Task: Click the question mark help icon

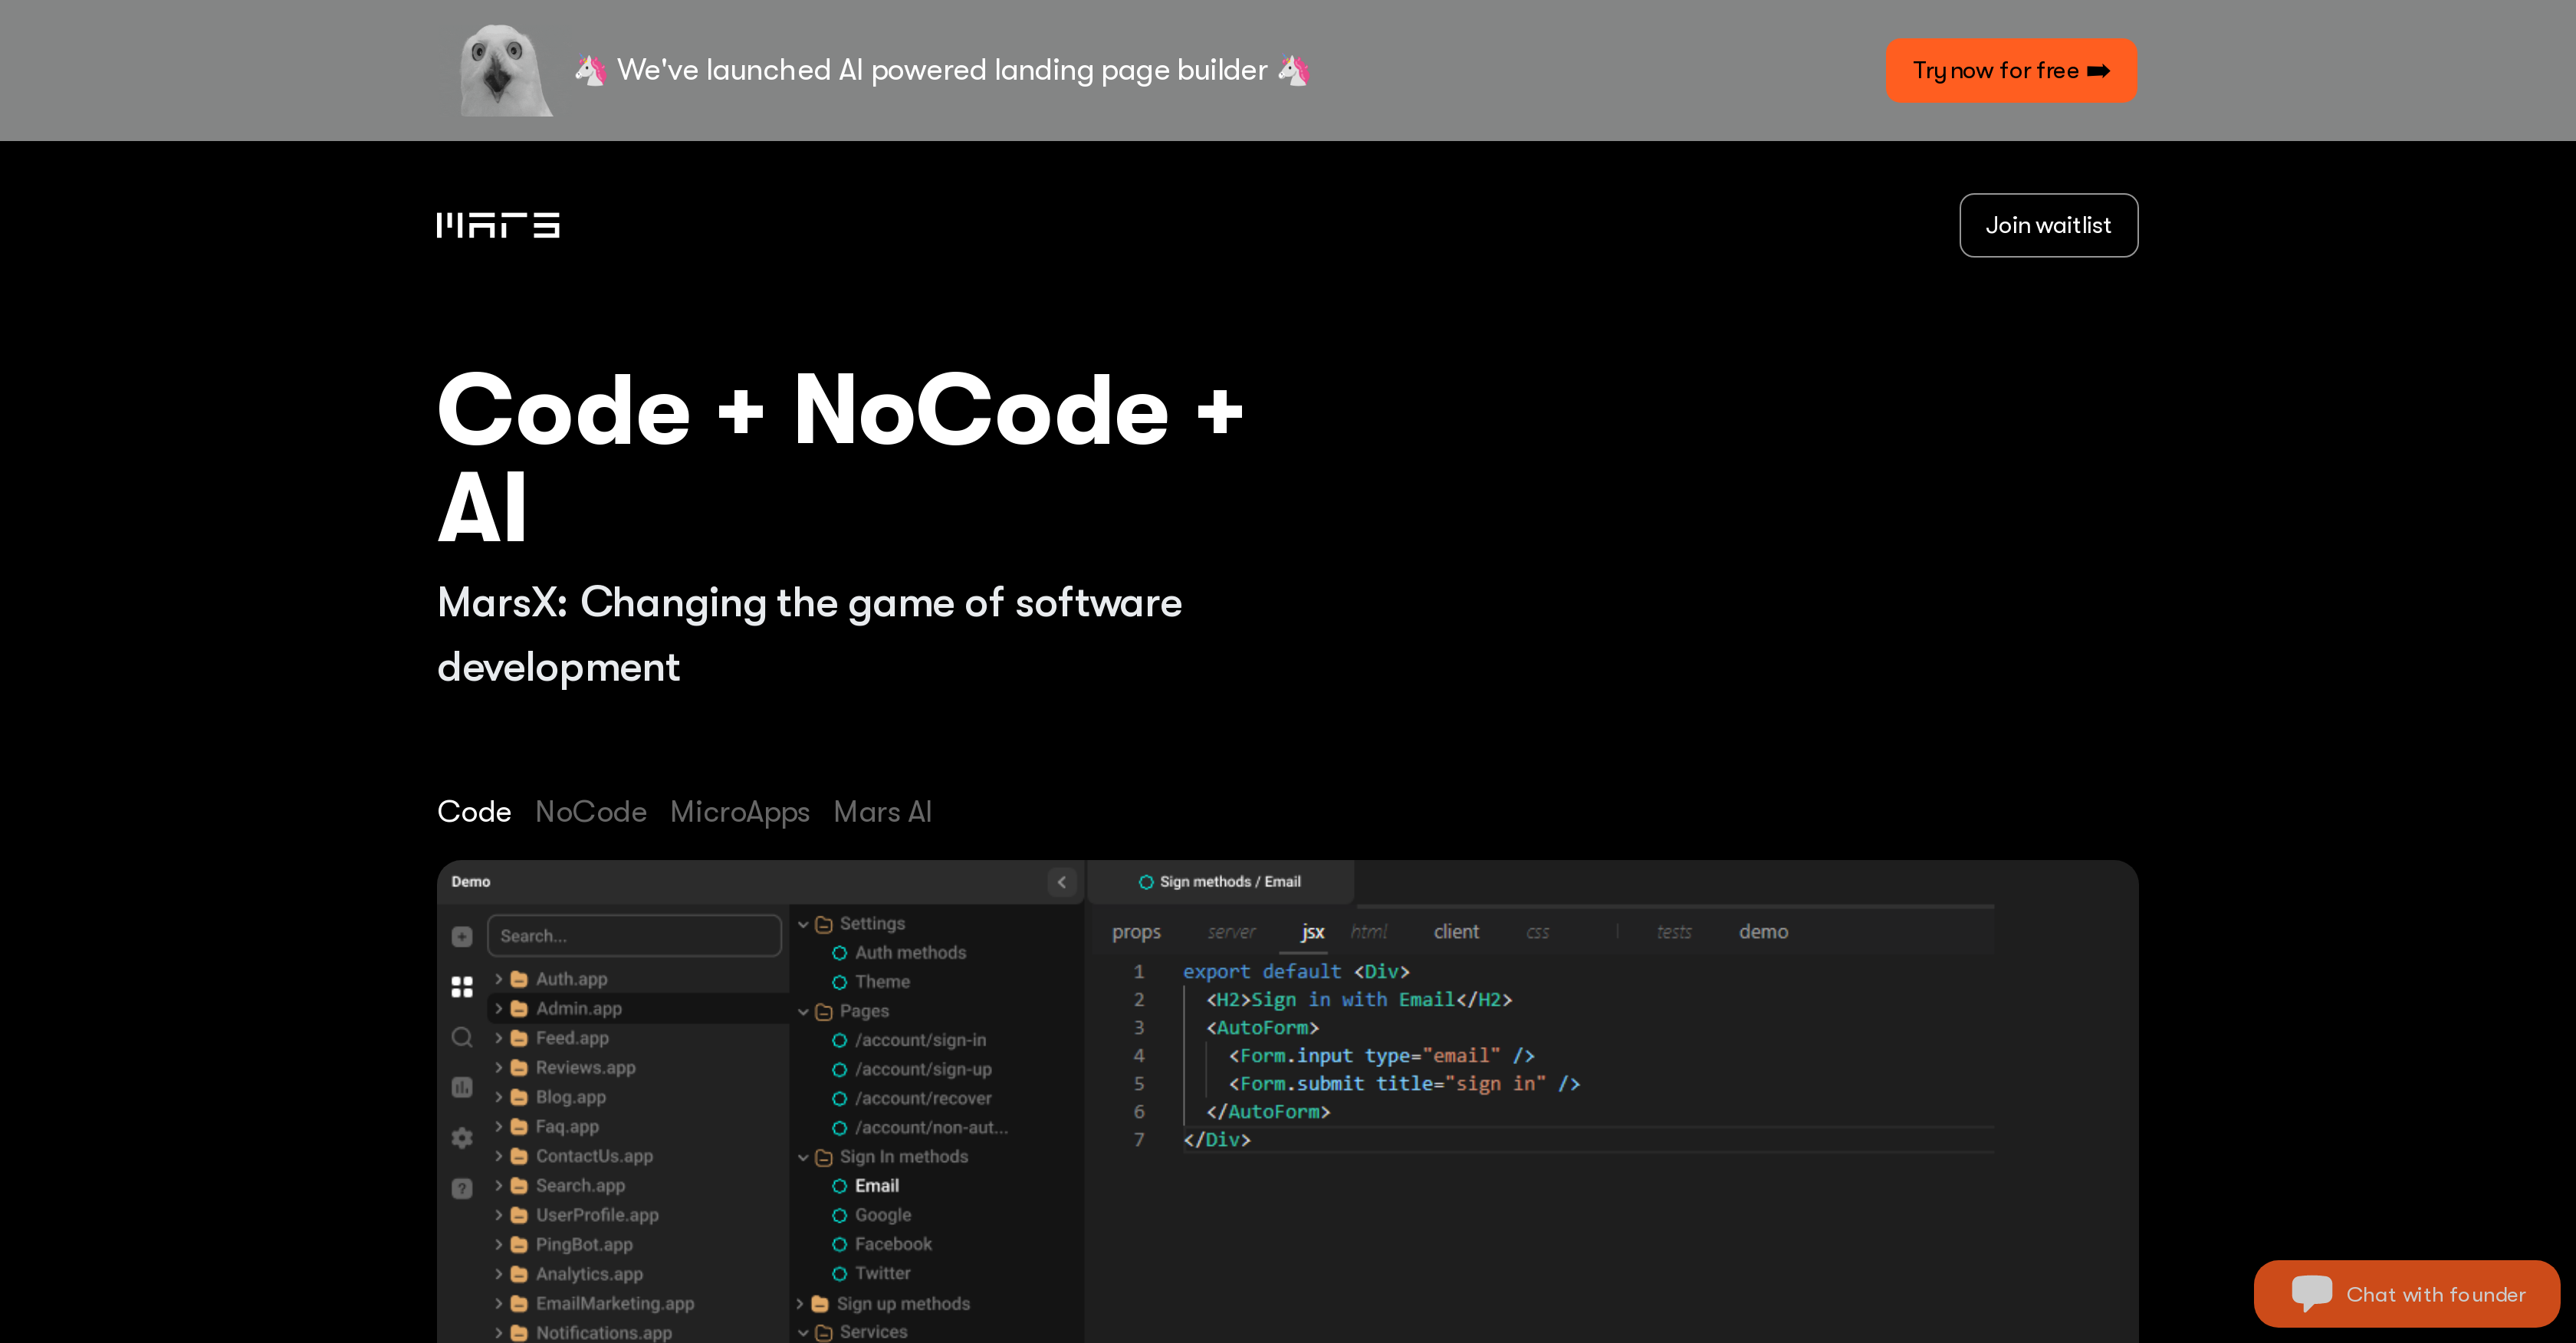Action: coord(461,1188)
